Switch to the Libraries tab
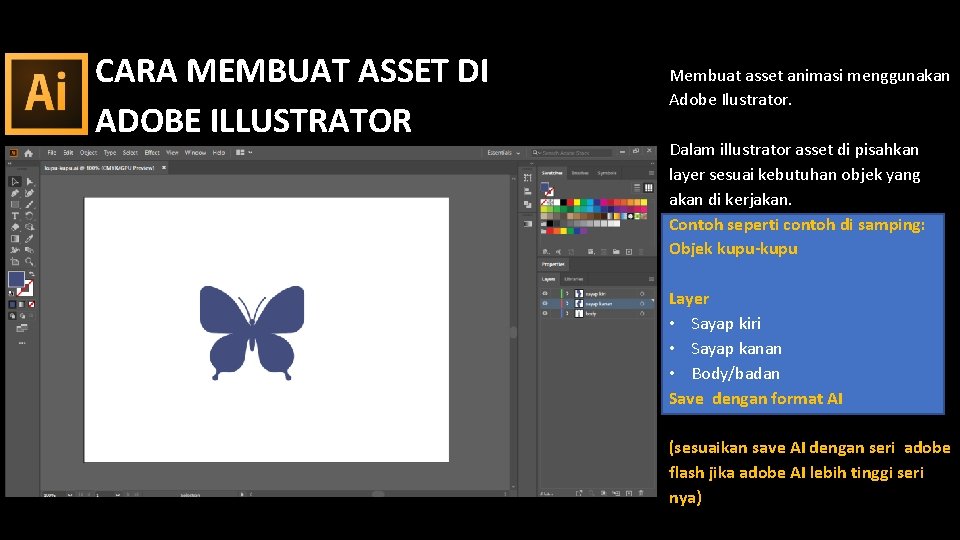 pyautogui.click(x=574, y=279)
